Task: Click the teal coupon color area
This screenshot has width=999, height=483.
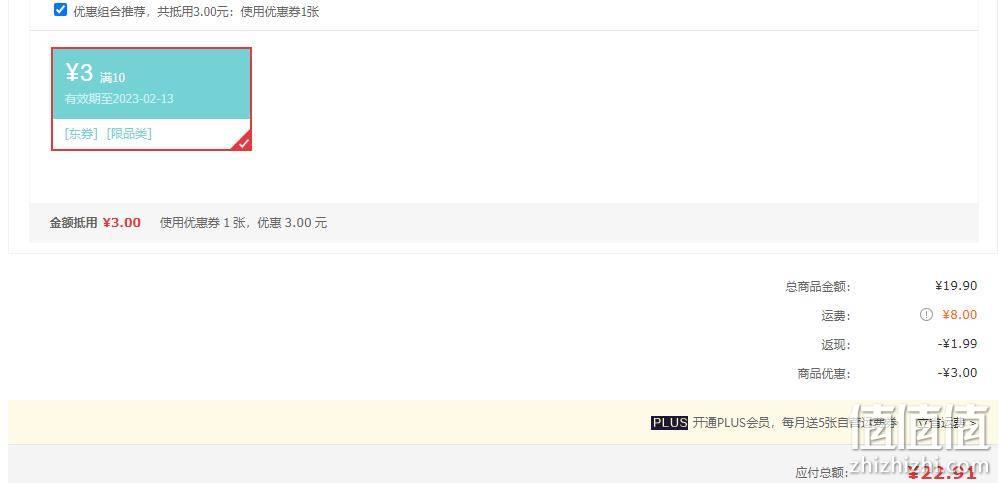Action: tap(152, 83)
